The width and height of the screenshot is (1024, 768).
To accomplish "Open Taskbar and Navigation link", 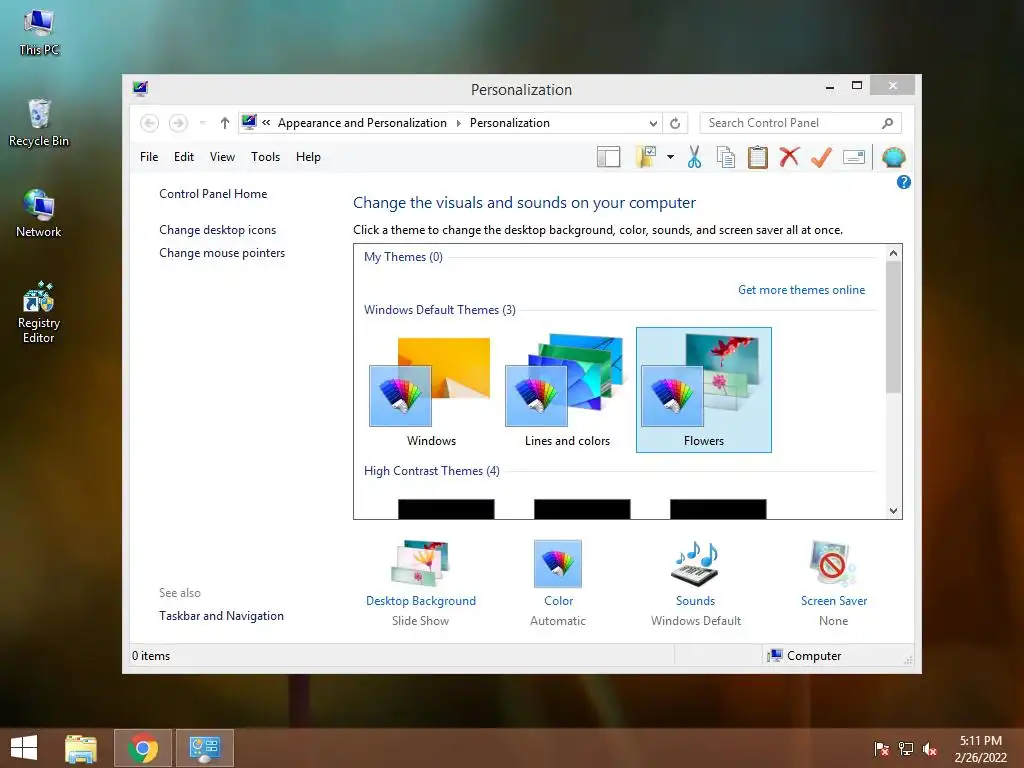I will pos(221,616).
